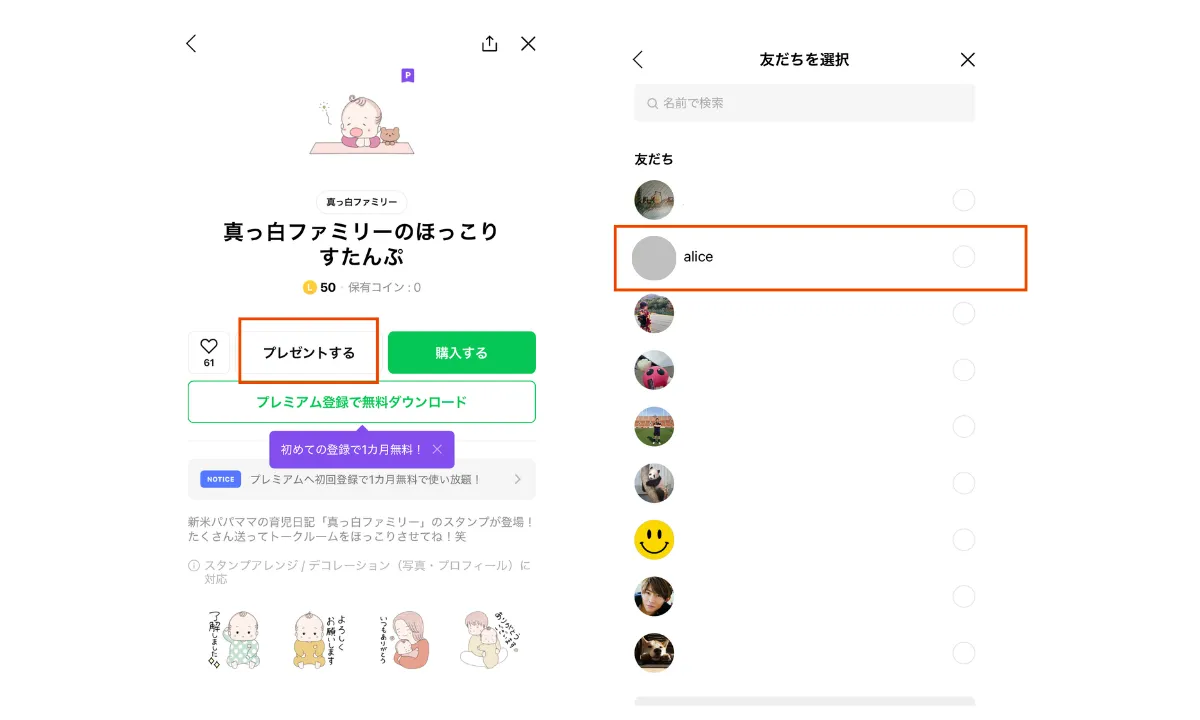Tap the 了解しました baby sticker preview
The width and height of the screenshot is (1200, 720).
[233, 638]
